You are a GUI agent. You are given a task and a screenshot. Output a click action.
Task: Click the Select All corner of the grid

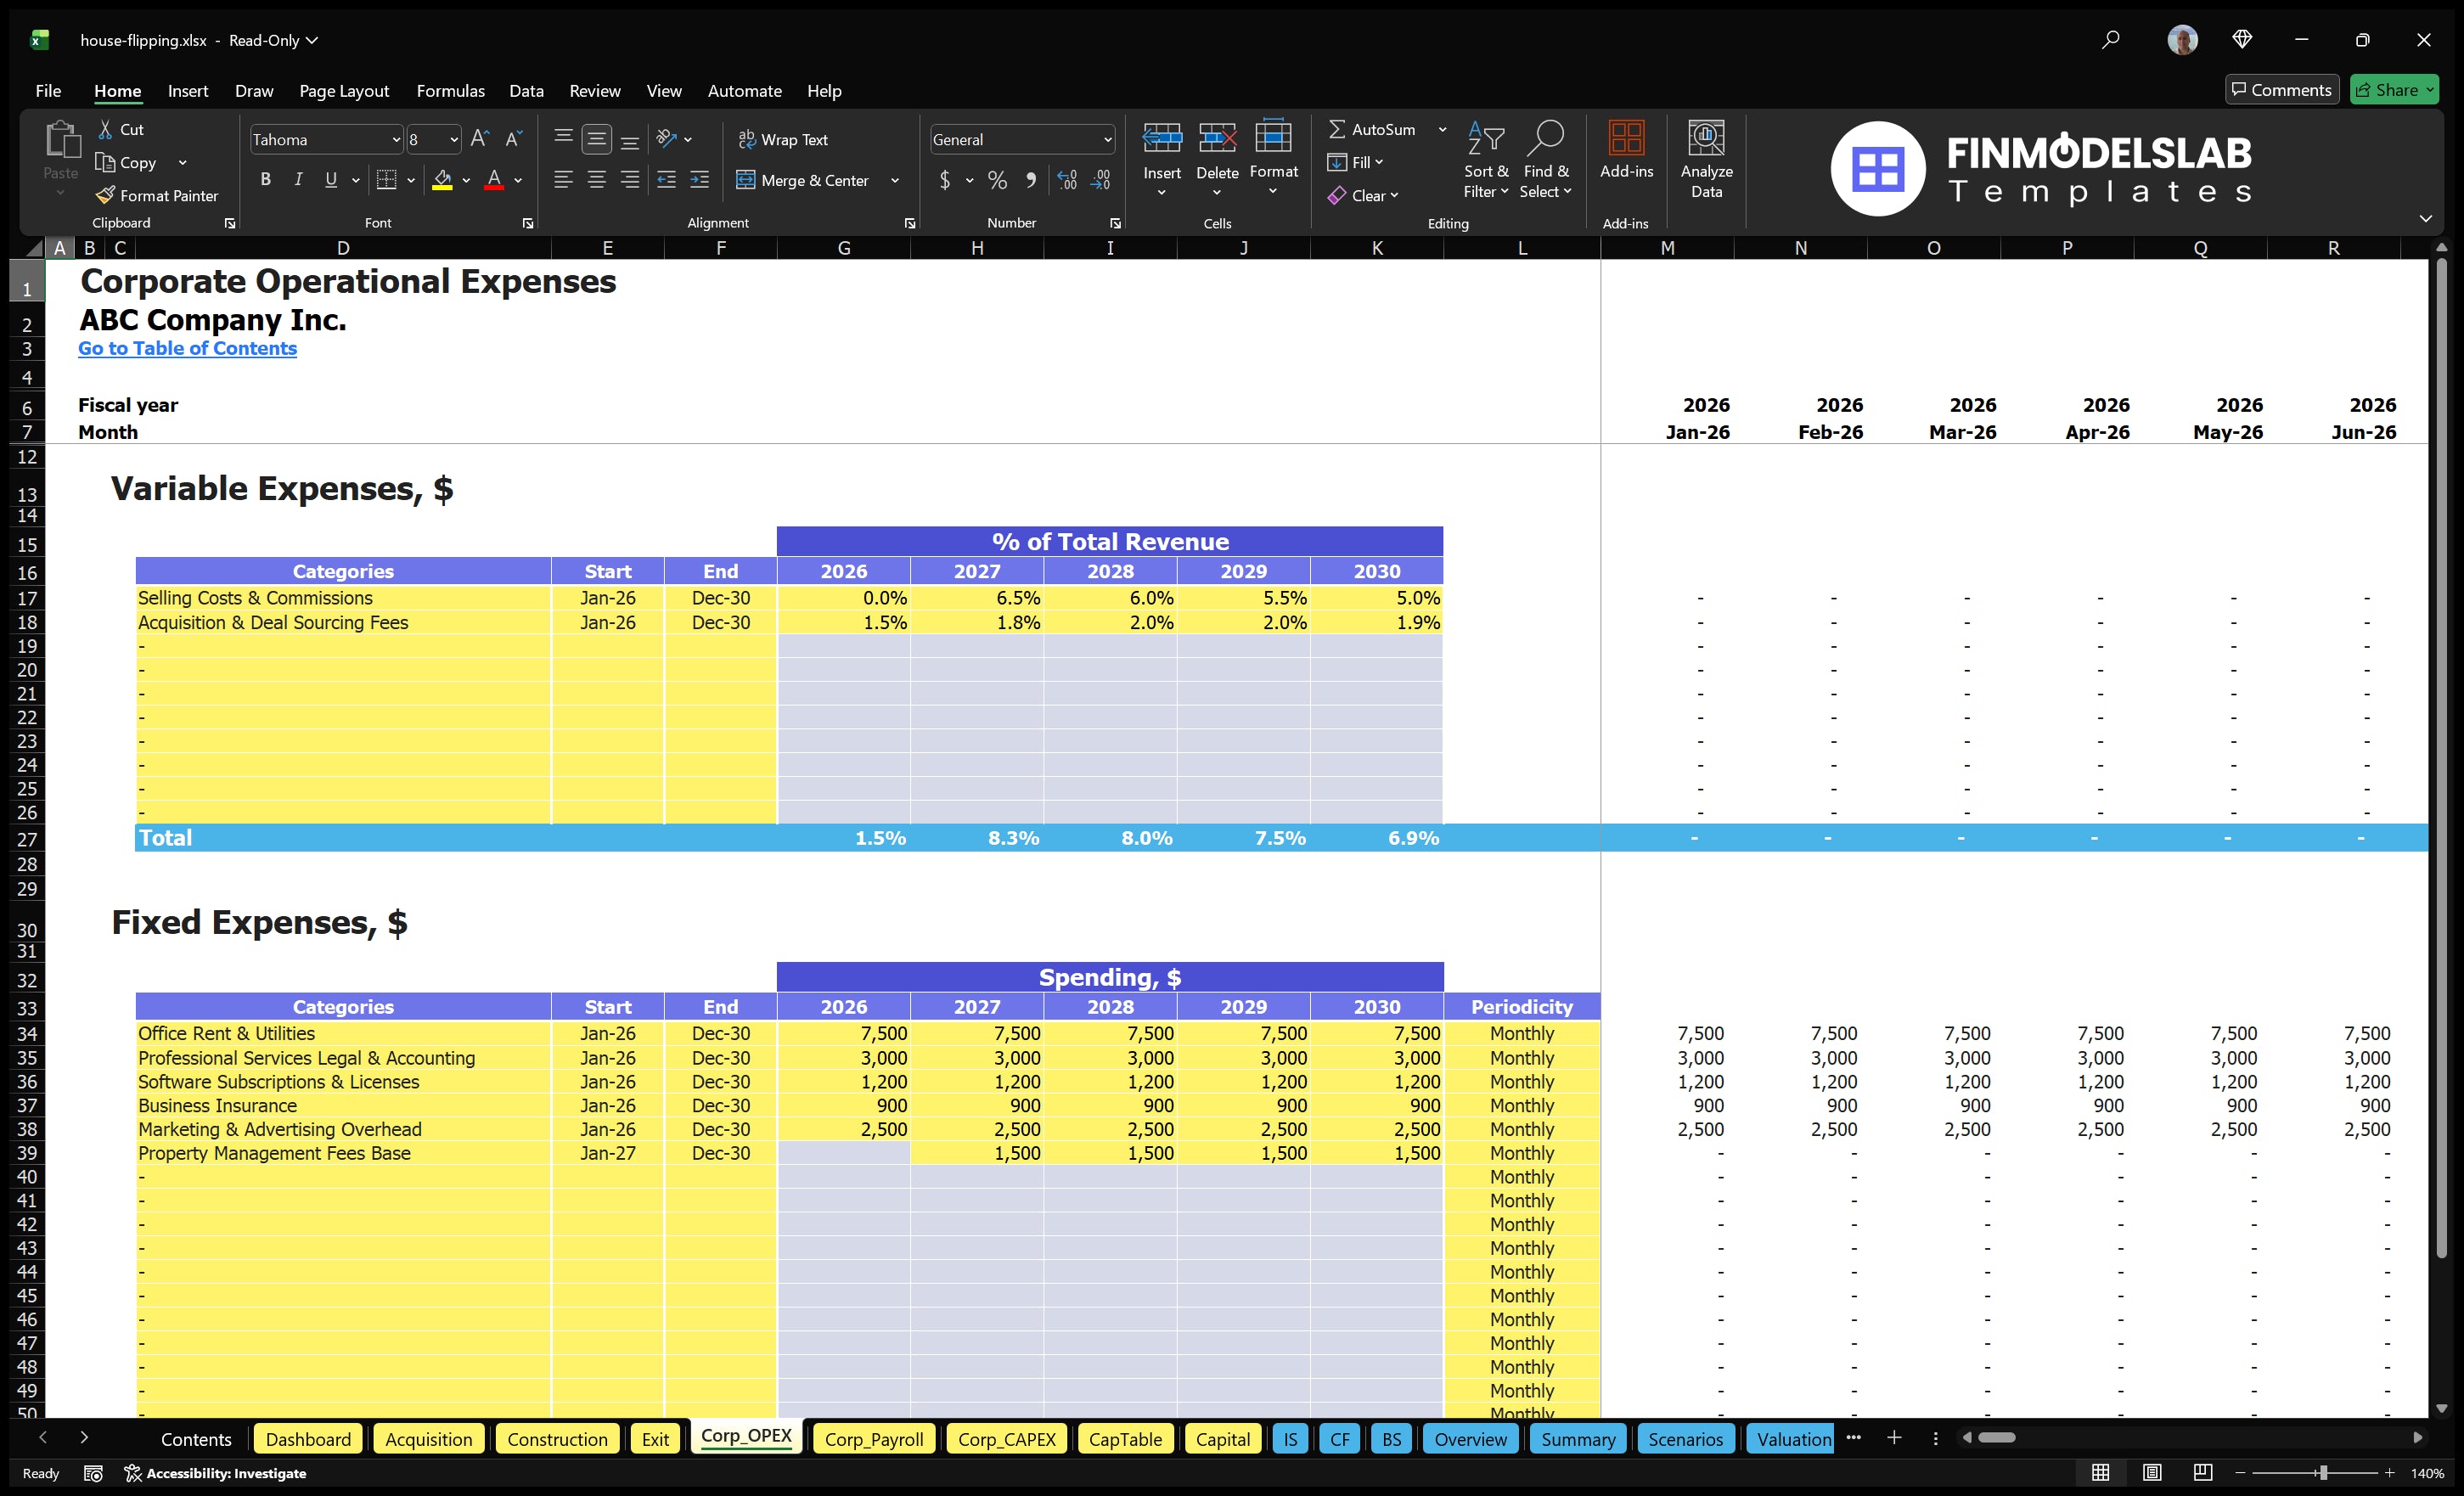coord(33,248)
